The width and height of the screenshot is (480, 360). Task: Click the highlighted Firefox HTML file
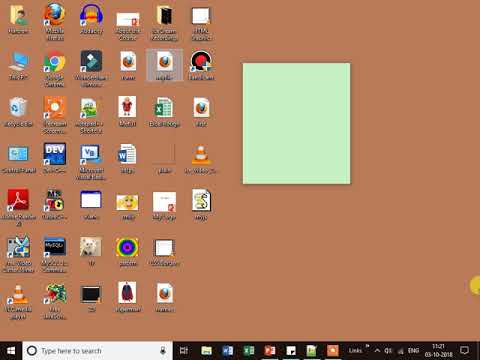(165, 65)
